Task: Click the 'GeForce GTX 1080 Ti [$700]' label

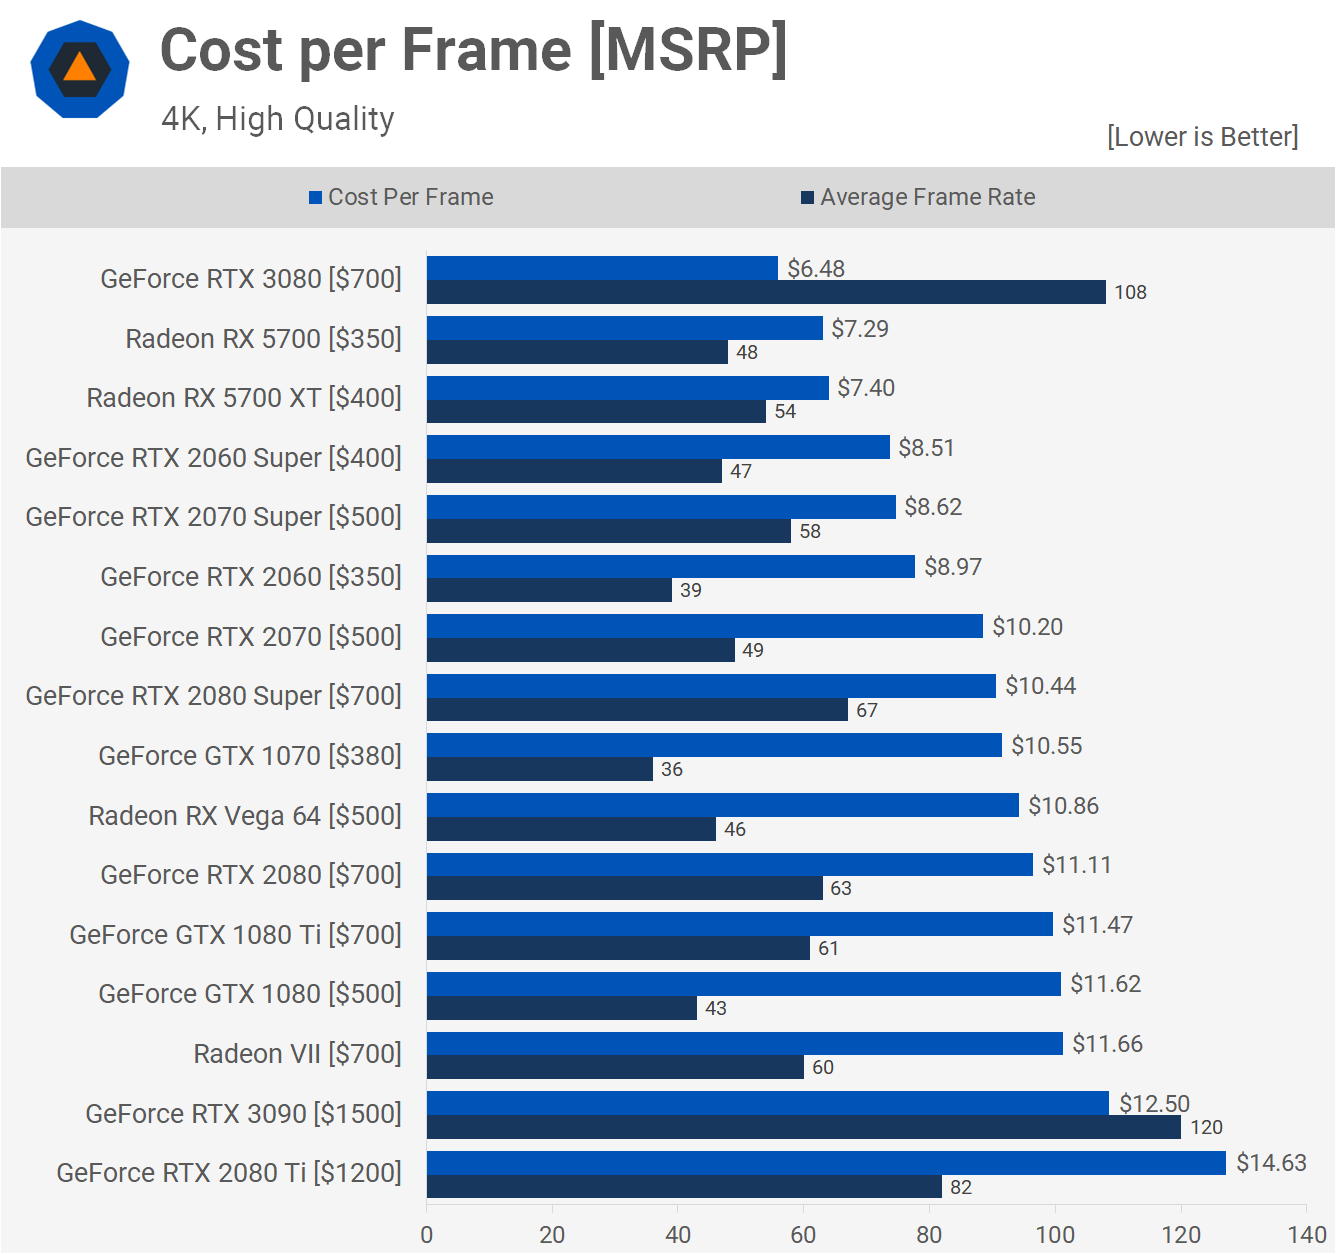Action: click(x=236, y=935)
